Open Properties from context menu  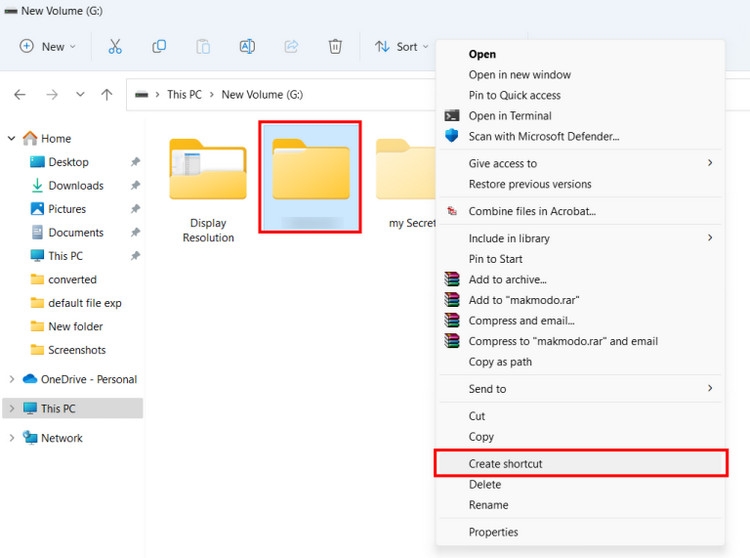click(x=580, y=532)
